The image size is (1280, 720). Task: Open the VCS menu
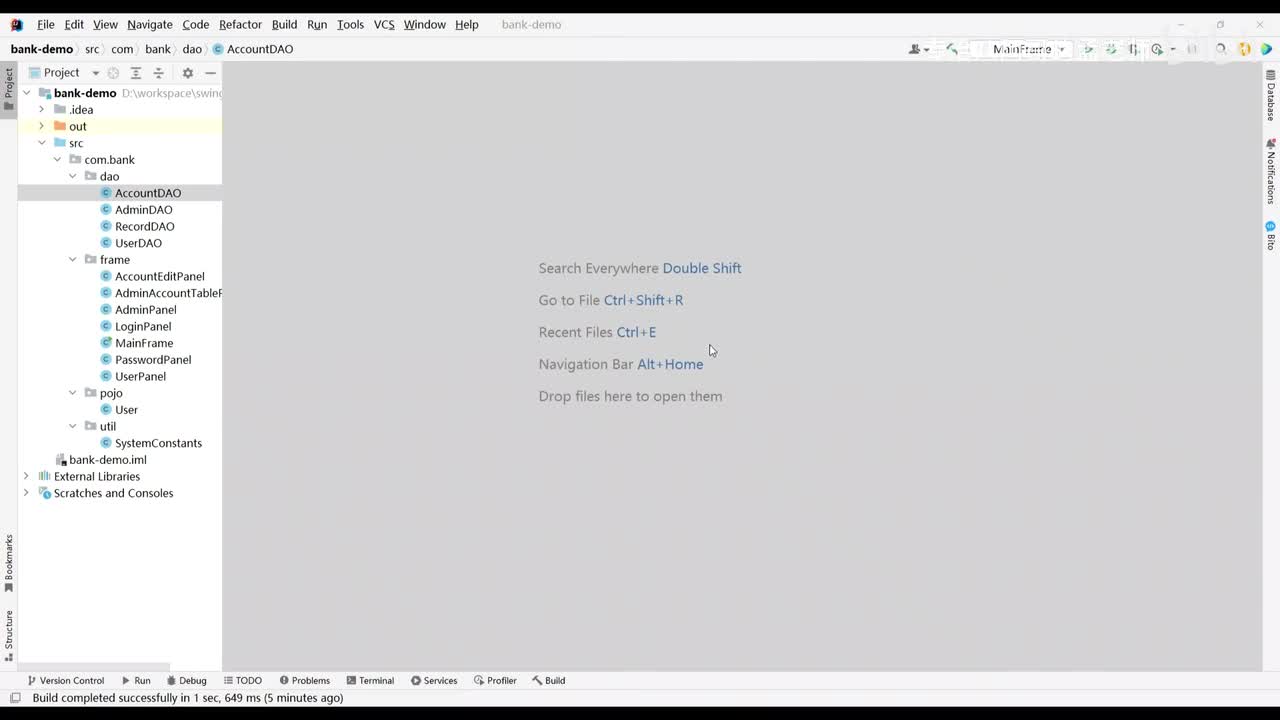coord(384,24)
